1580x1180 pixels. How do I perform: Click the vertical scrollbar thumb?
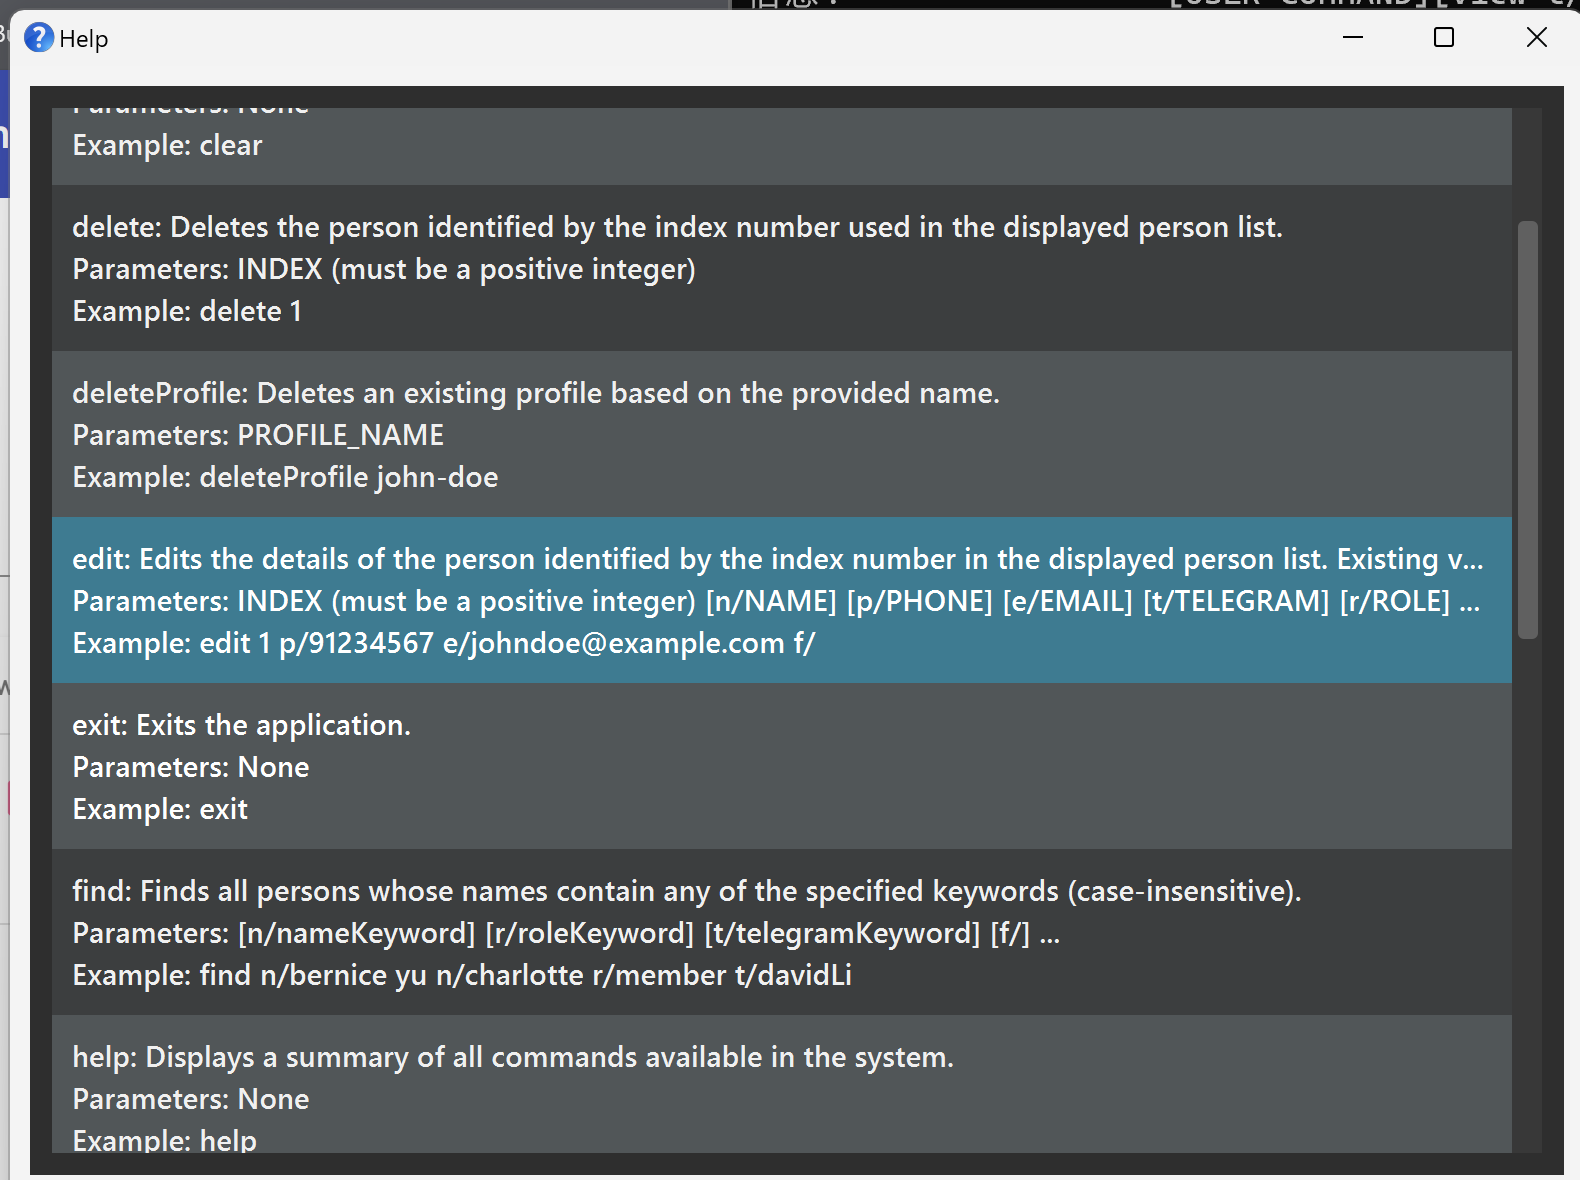(x=1527, y=430)
